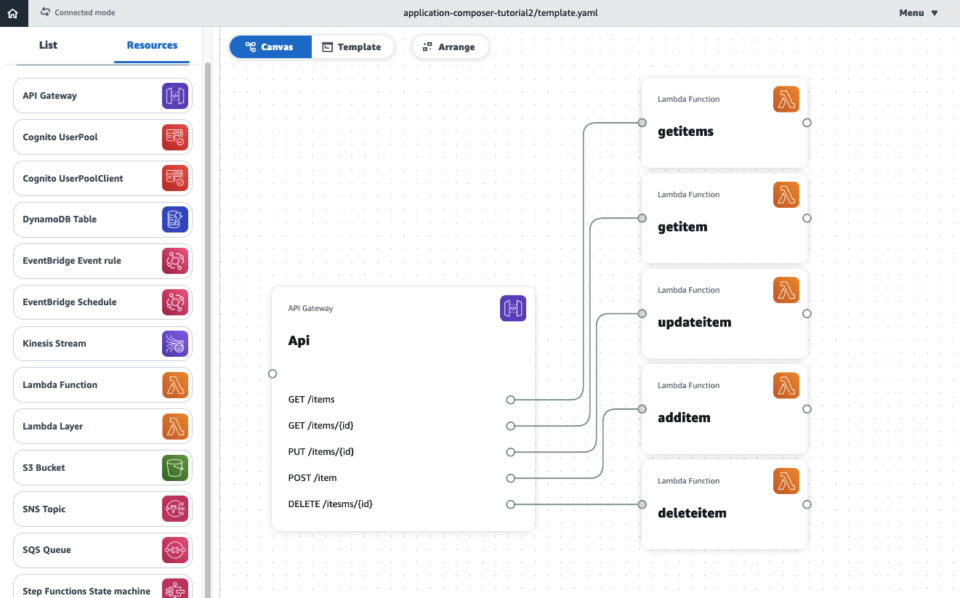Click the DELETE /itesms/{id} route on the Api card

pyautogui.click(x=331, y=504)
